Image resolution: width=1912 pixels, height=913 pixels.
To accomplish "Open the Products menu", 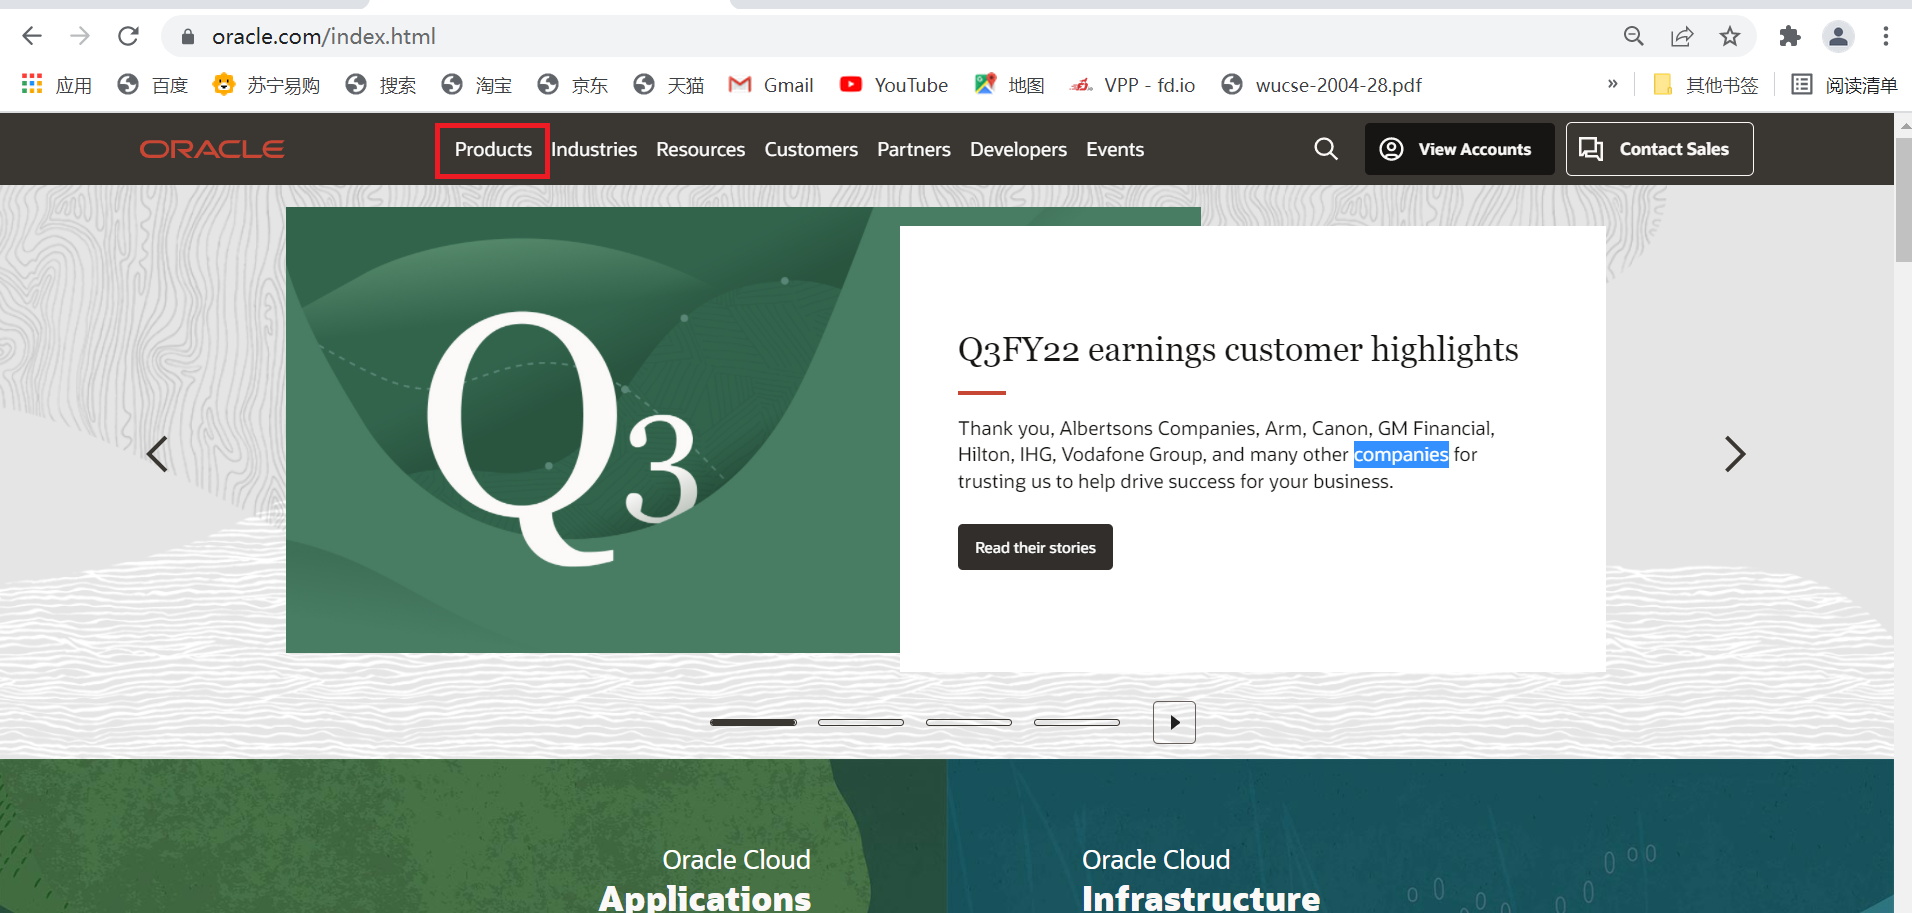I will (x=493, y=149).
